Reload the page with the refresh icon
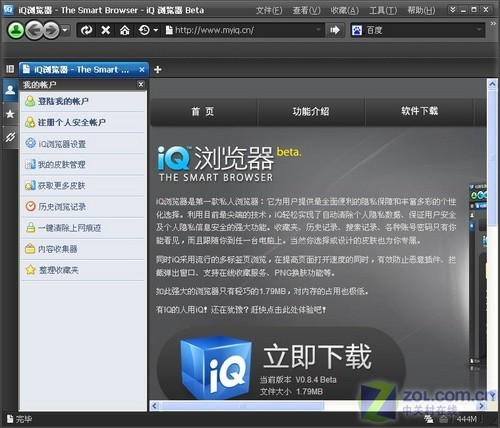 [86, 30]
